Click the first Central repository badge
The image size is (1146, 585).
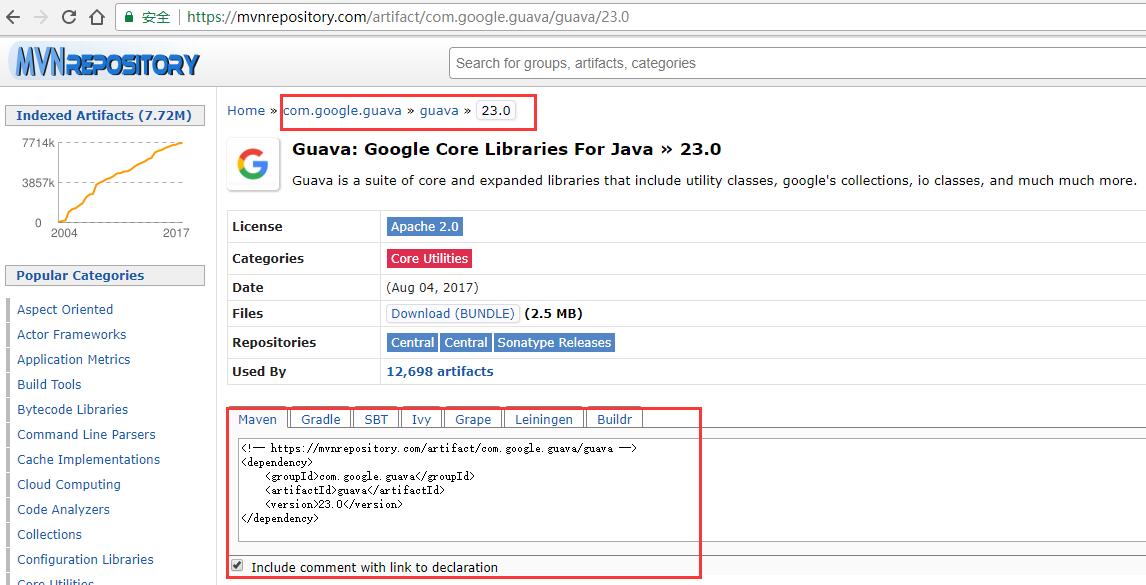pyautogui.click(x=412, y=342)
